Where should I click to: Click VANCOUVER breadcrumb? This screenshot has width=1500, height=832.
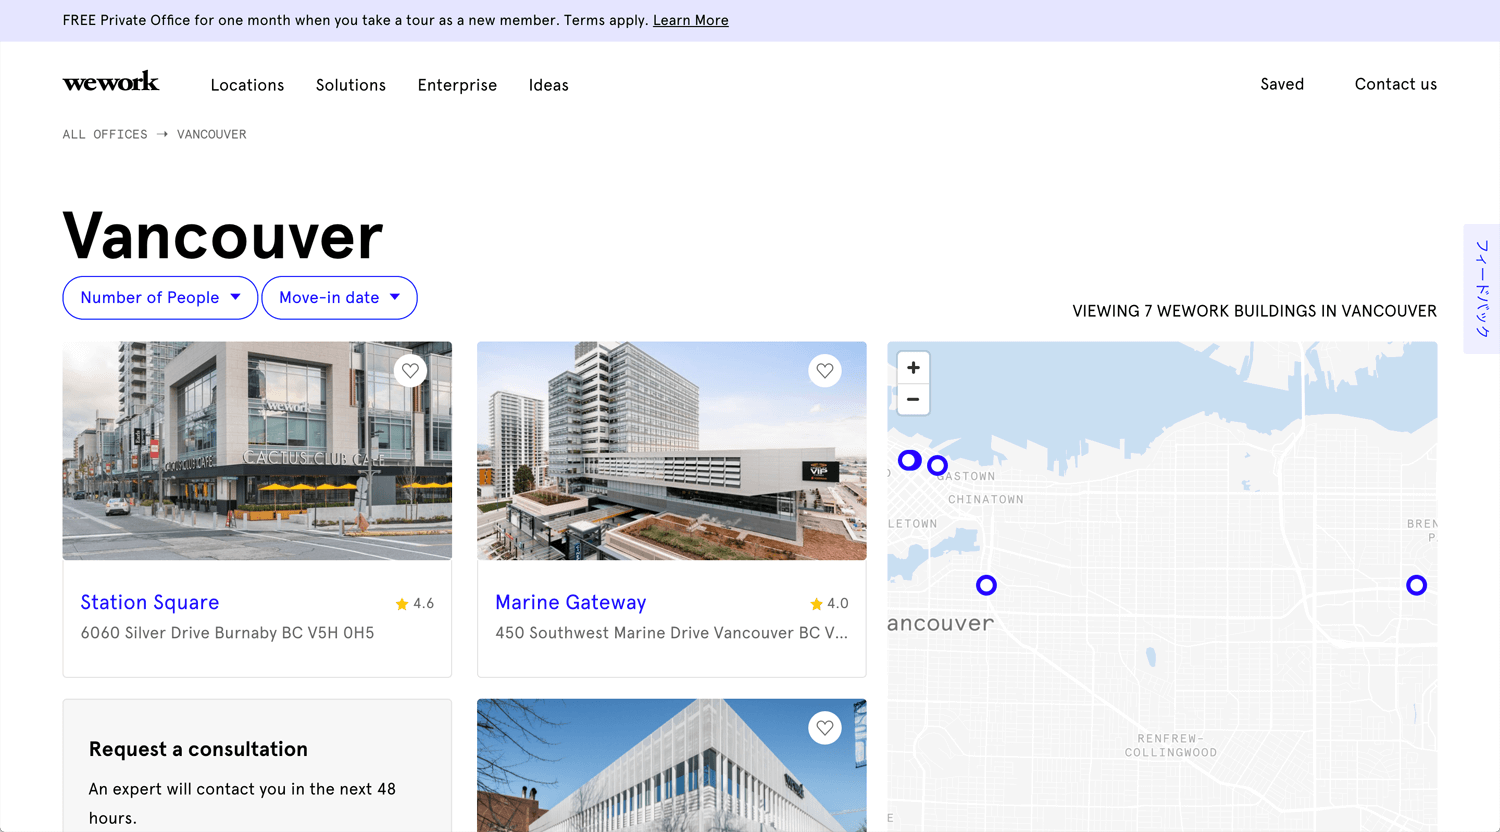click(212, 134)
